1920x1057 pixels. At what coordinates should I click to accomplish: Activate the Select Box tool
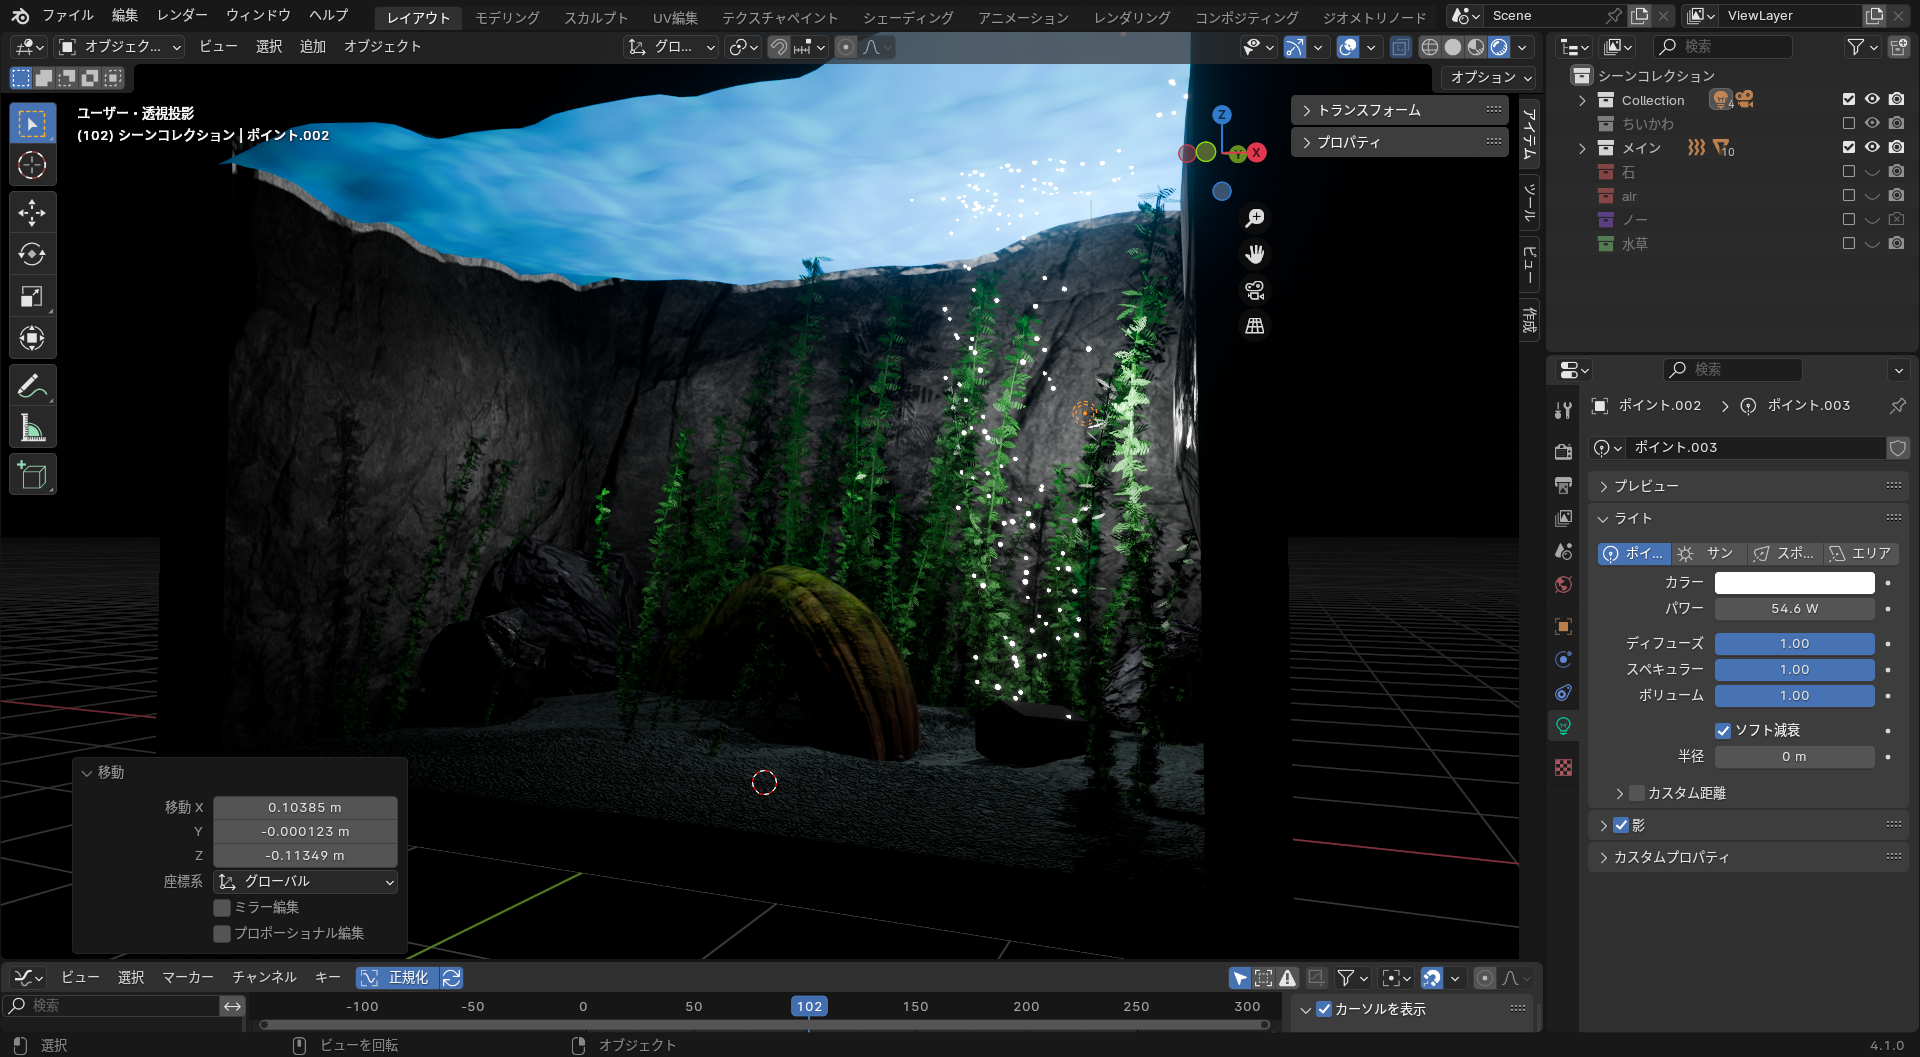32,124
